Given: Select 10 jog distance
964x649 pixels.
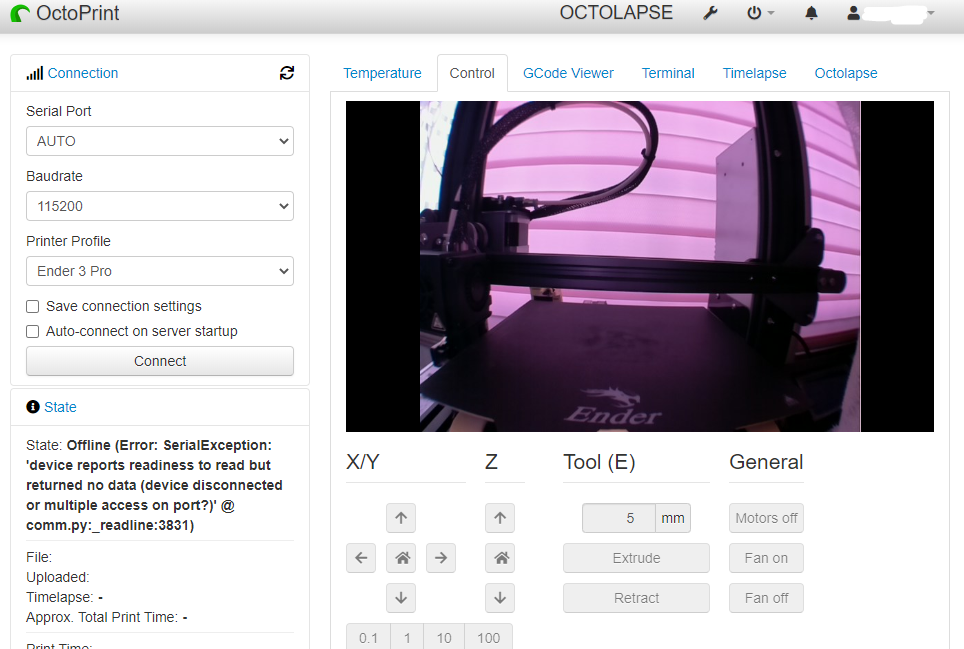Looking at the screenshot, I should point(444,637).
